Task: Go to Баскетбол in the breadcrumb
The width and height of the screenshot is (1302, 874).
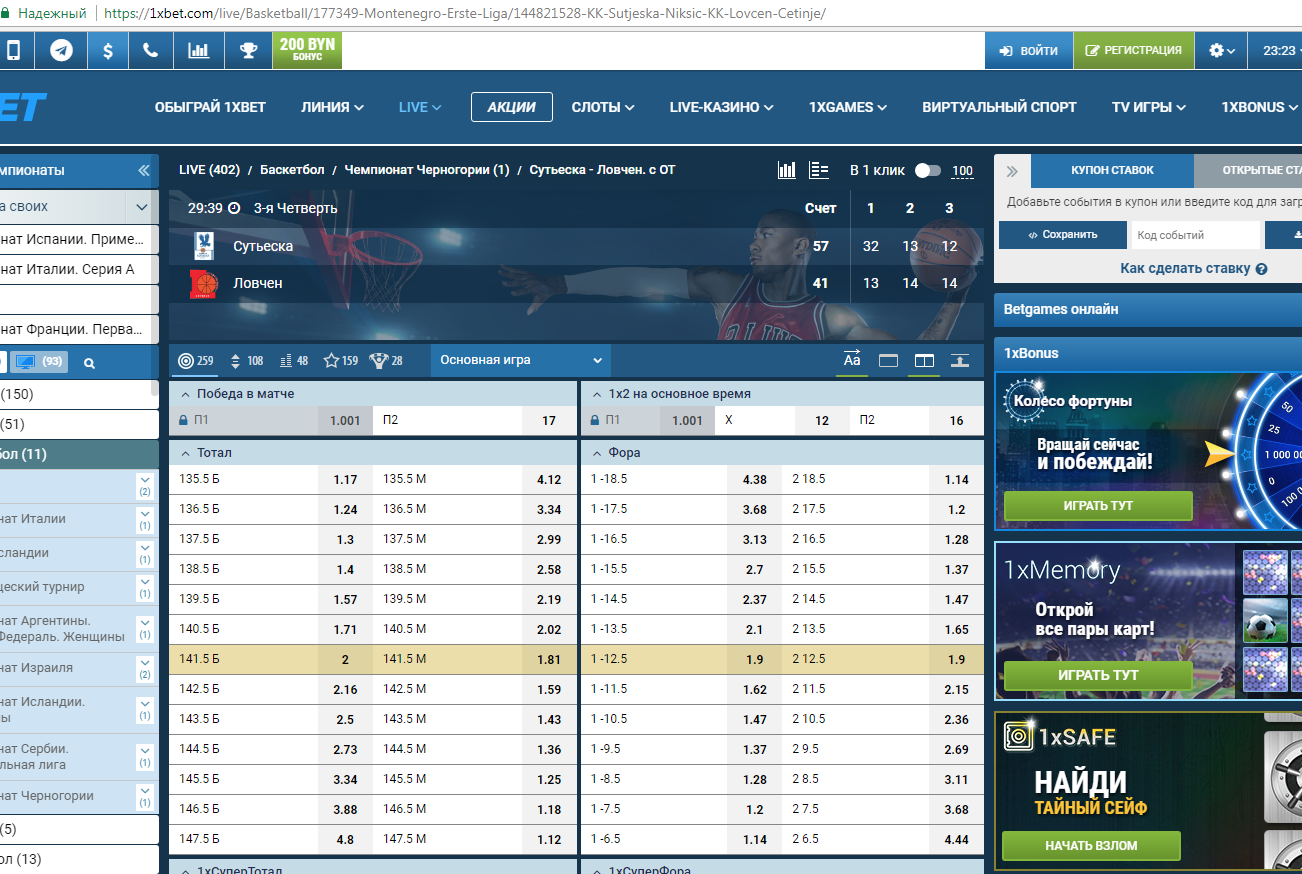Action: [x=292, y=170]
